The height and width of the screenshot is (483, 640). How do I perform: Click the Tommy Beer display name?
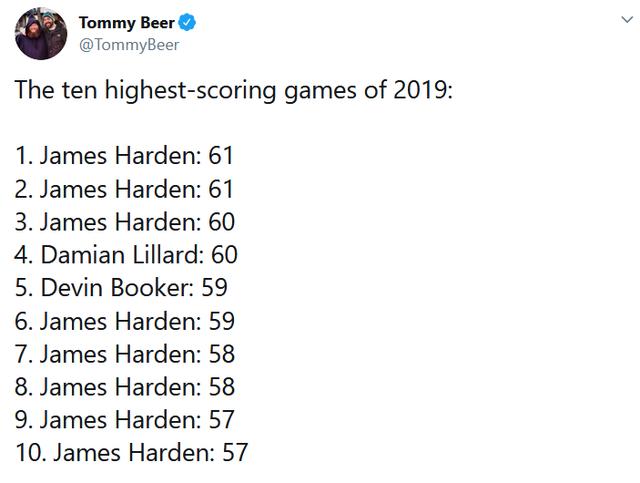coord(127,23)
